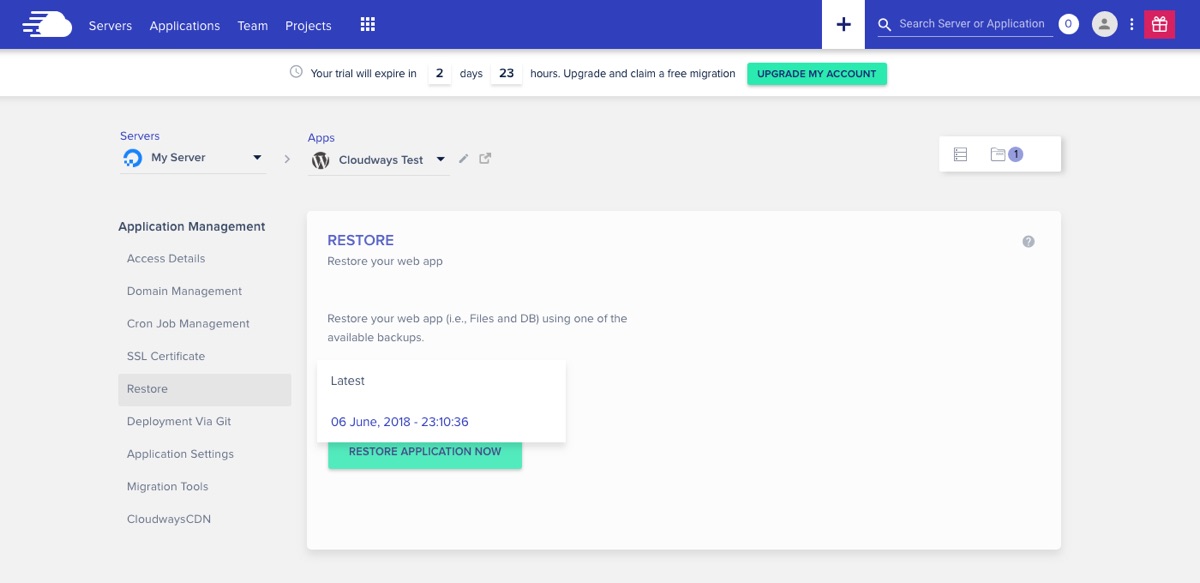This screenshot has width=1200, height=583.
Task: Click the WordPress icon beside Cloudways Test
Action: [x=320, y=160]
